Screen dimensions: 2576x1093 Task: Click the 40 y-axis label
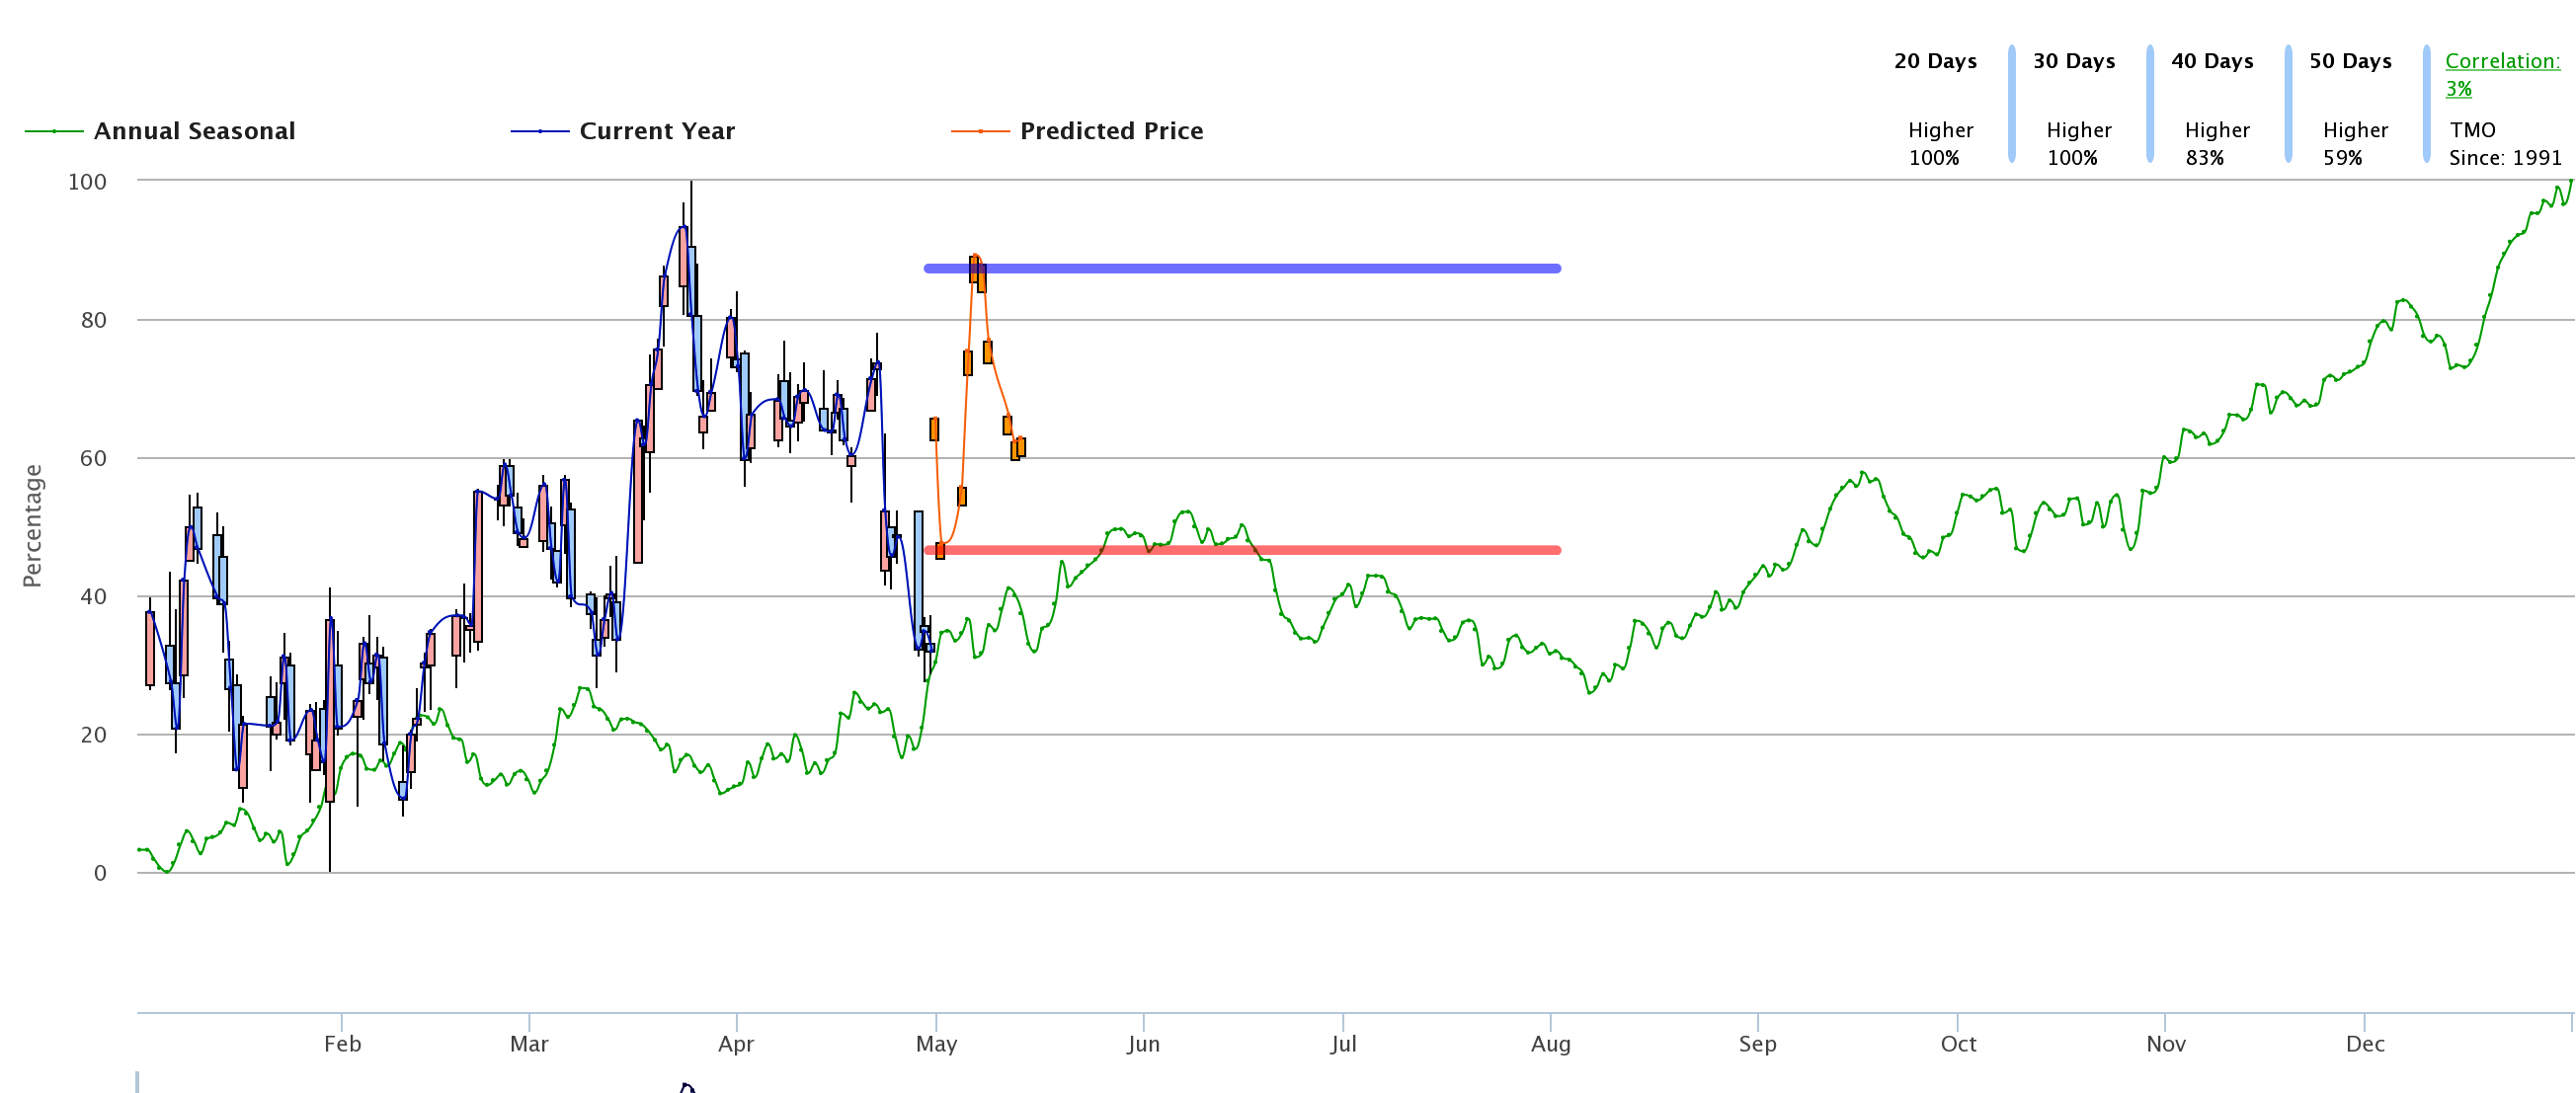click(x=94, y=597)
